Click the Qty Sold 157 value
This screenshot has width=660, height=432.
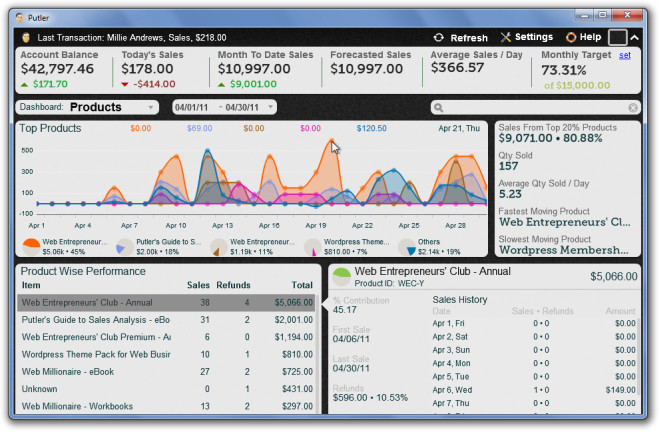(508, 166)
